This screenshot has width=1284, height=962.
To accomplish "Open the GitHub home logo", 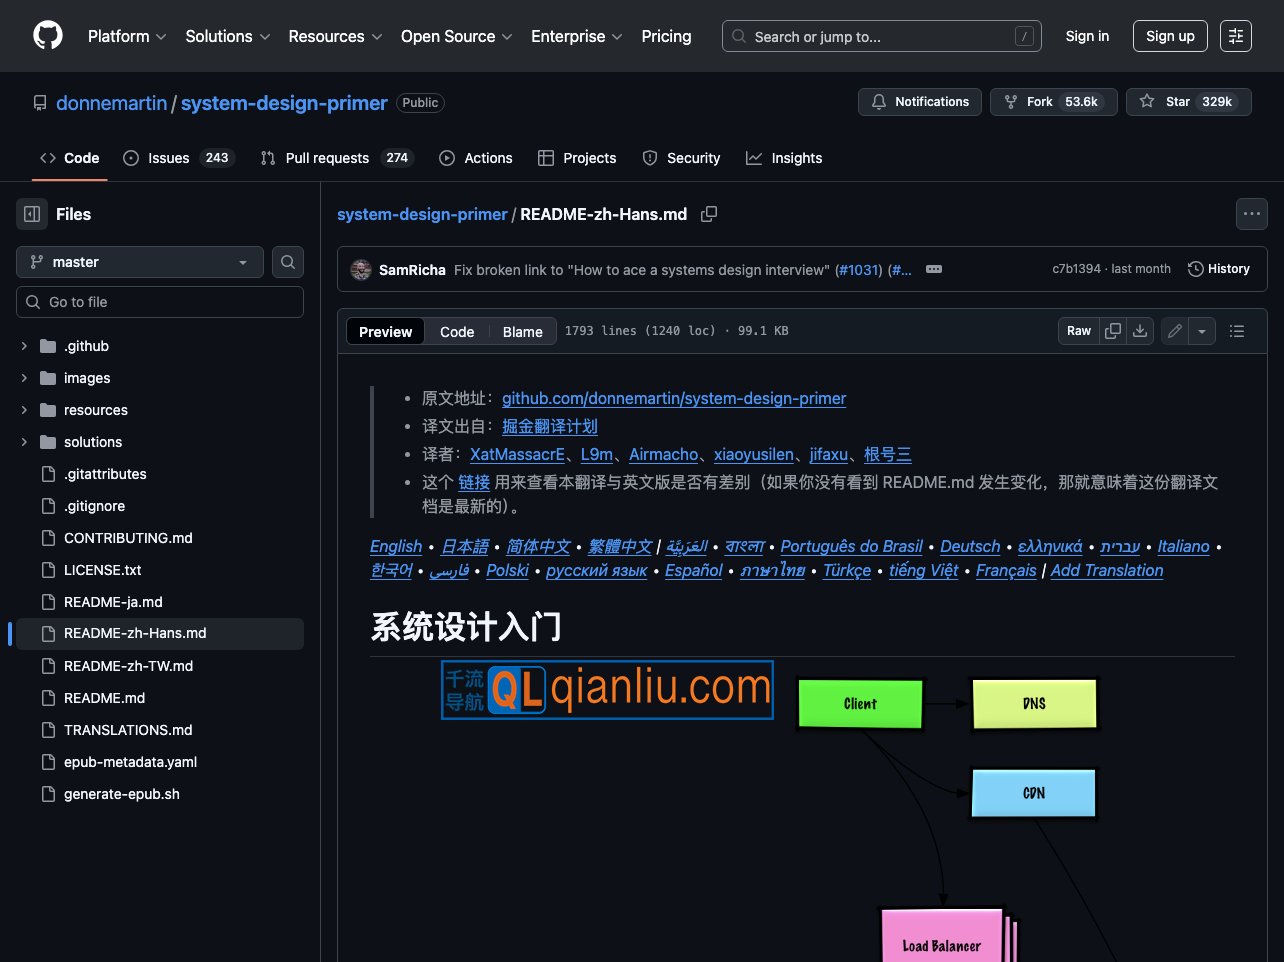I will (47, 36).
